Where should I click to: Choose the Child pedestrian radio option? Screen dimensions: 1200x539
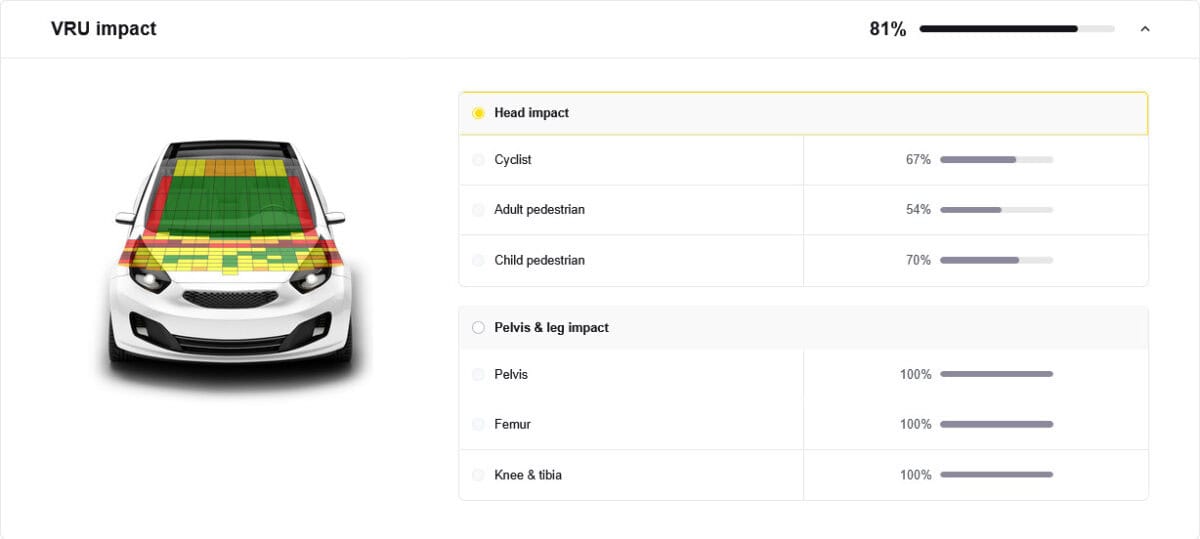(x=478, y=260)
